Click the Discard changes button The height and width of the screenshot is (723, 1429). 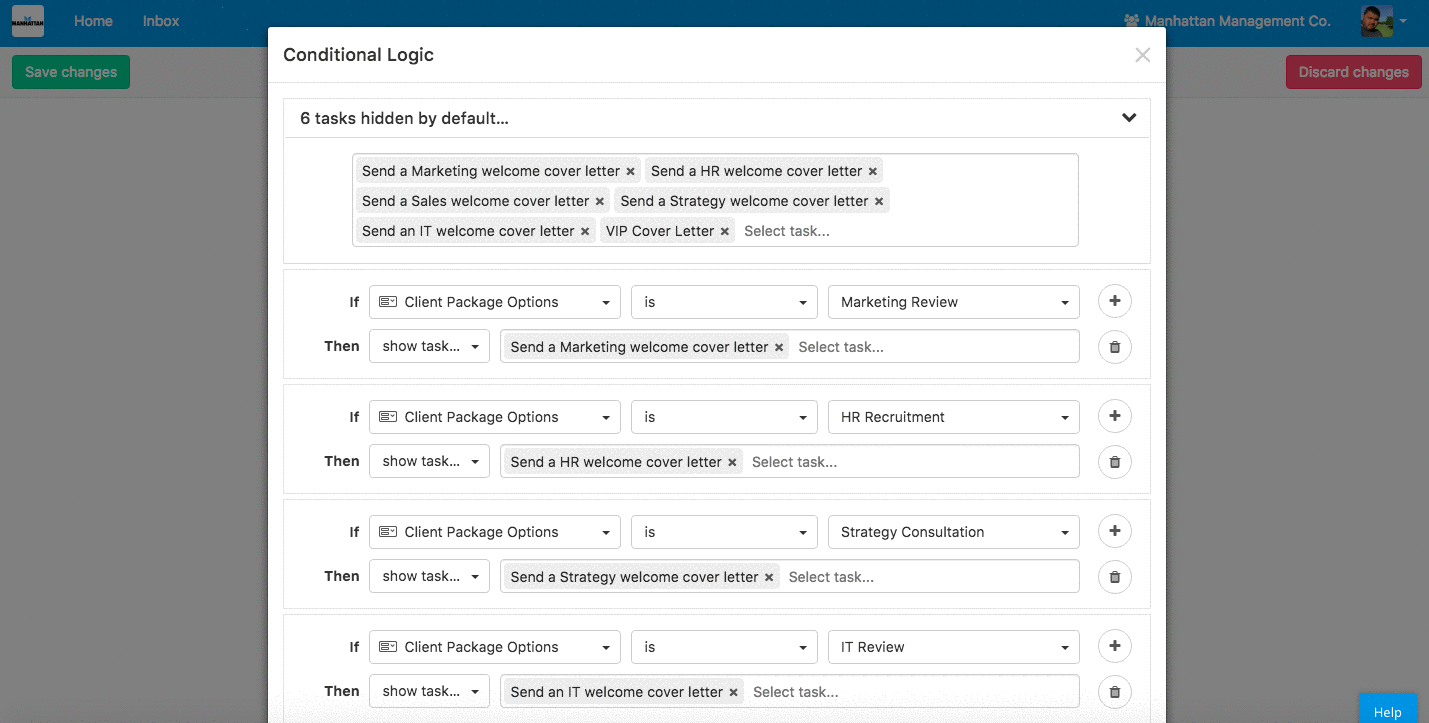(1353, 72)
